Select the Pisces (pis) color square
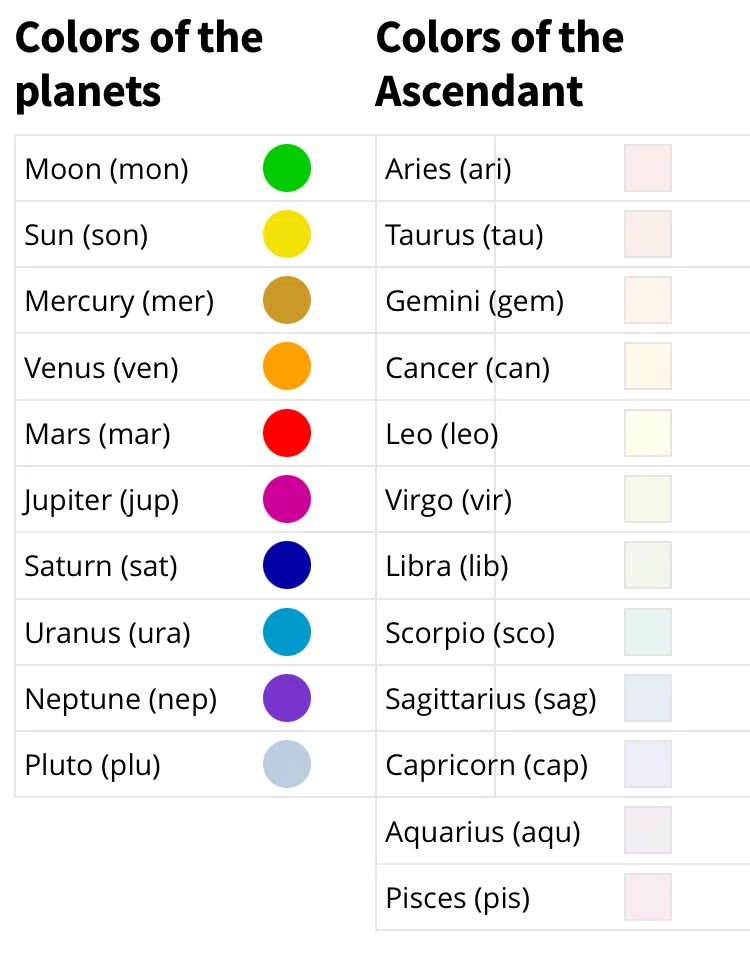This screenshot has height=976, width=750. [x=648, y=897]
